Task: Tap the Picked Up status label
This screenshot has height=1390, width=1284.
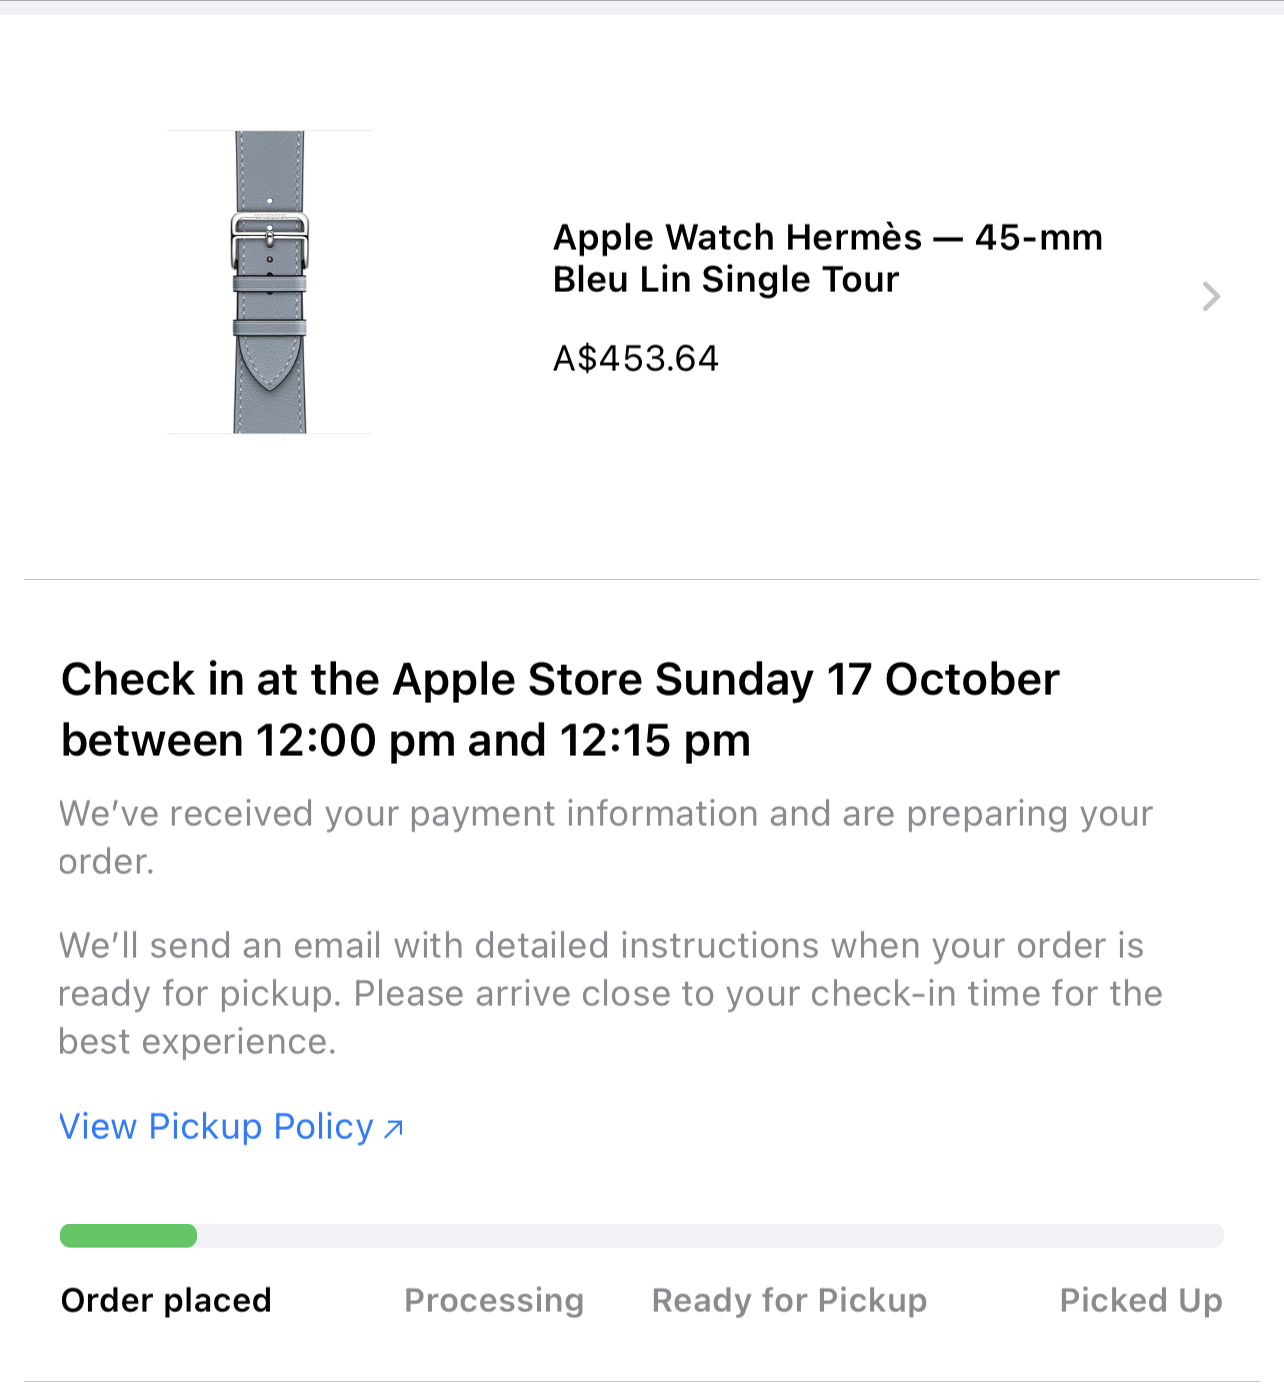Action: coord(1140,1300)
